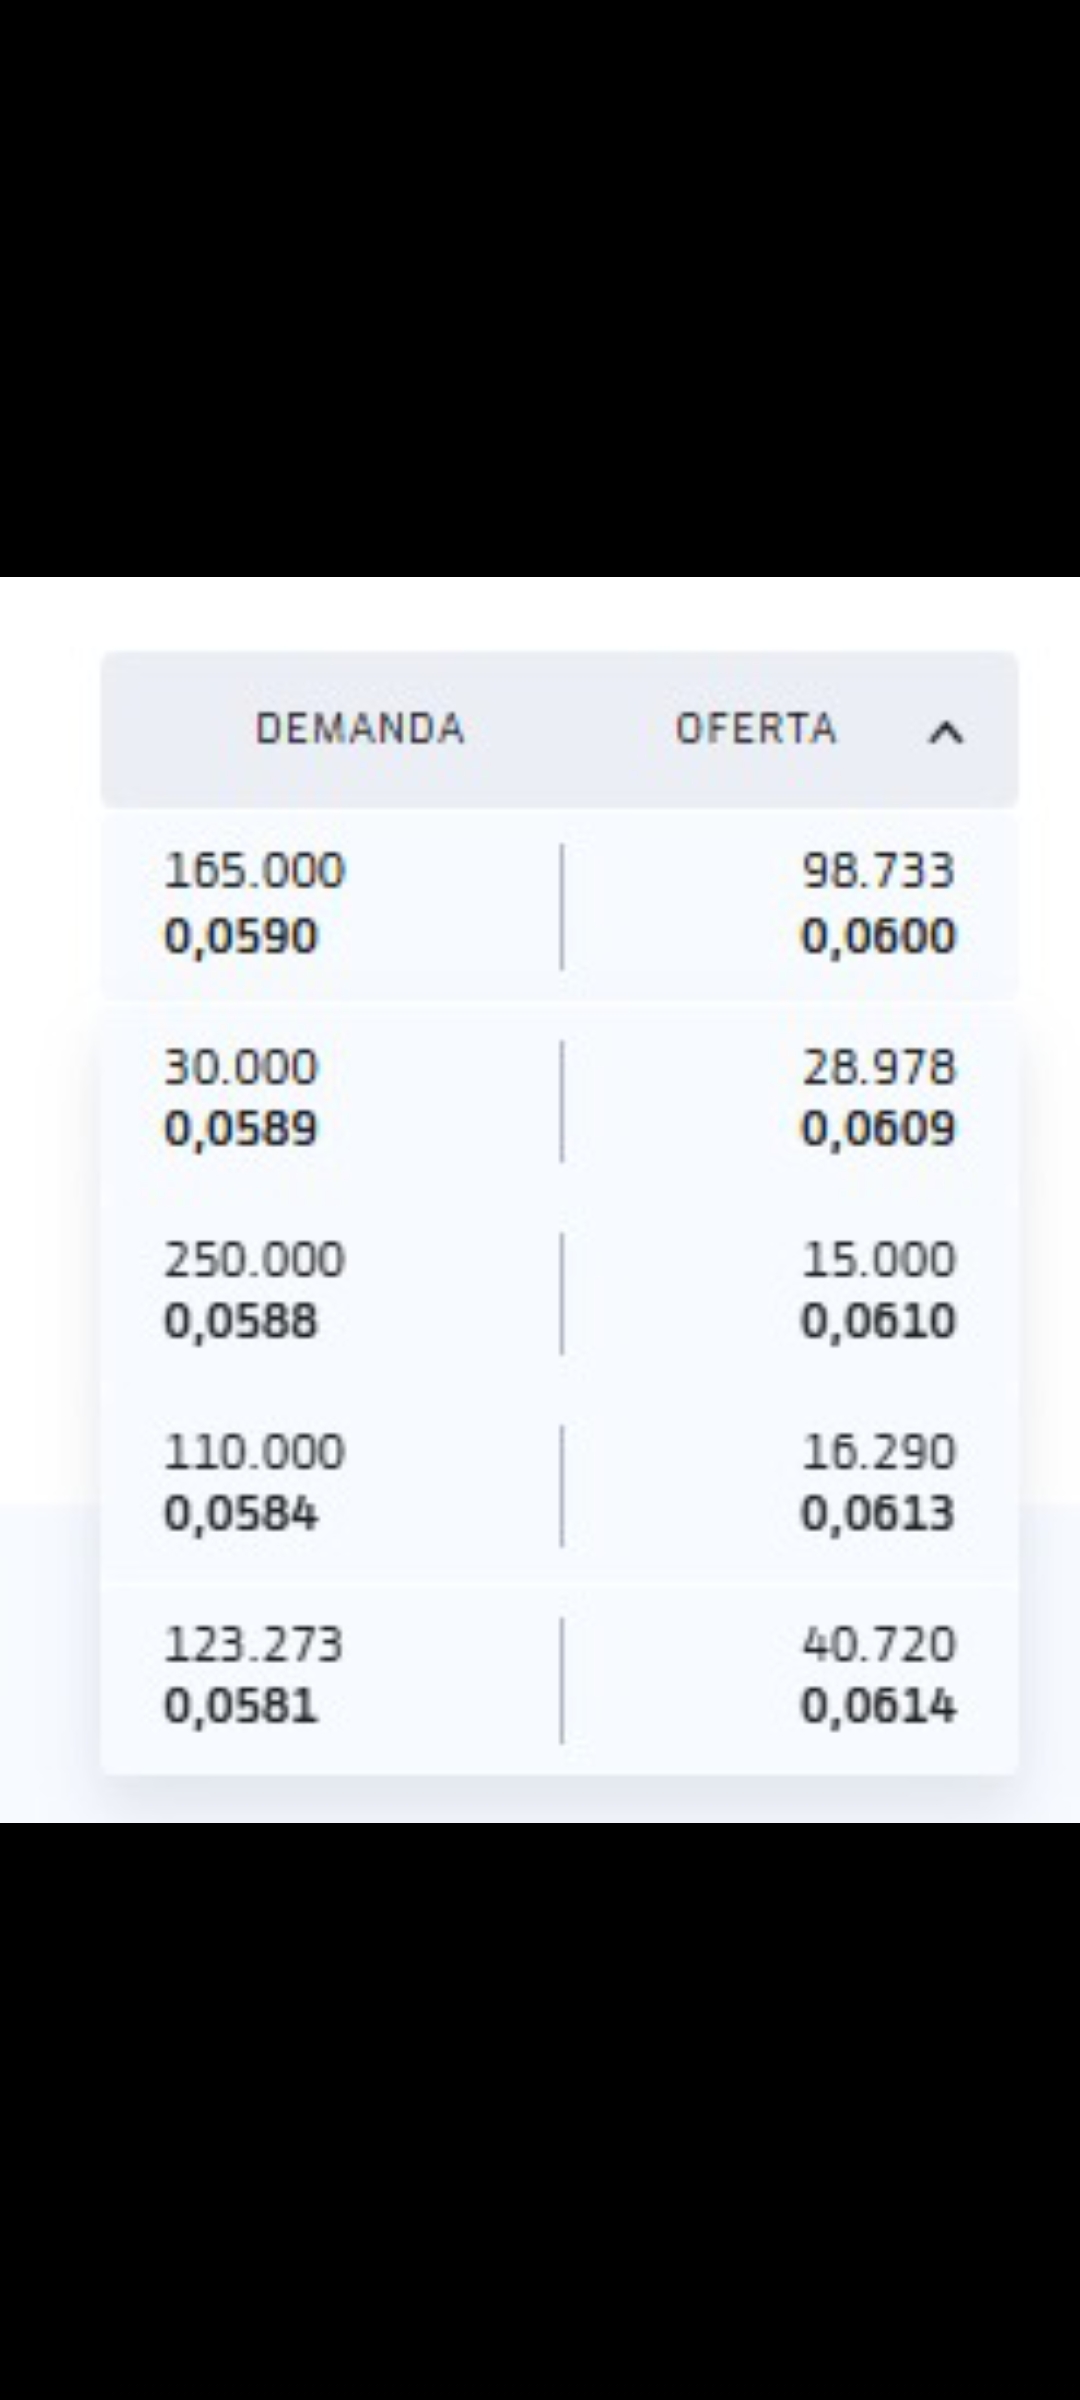
Task: Select ask quantity 28.978
Action: (x=879, y=1067)
